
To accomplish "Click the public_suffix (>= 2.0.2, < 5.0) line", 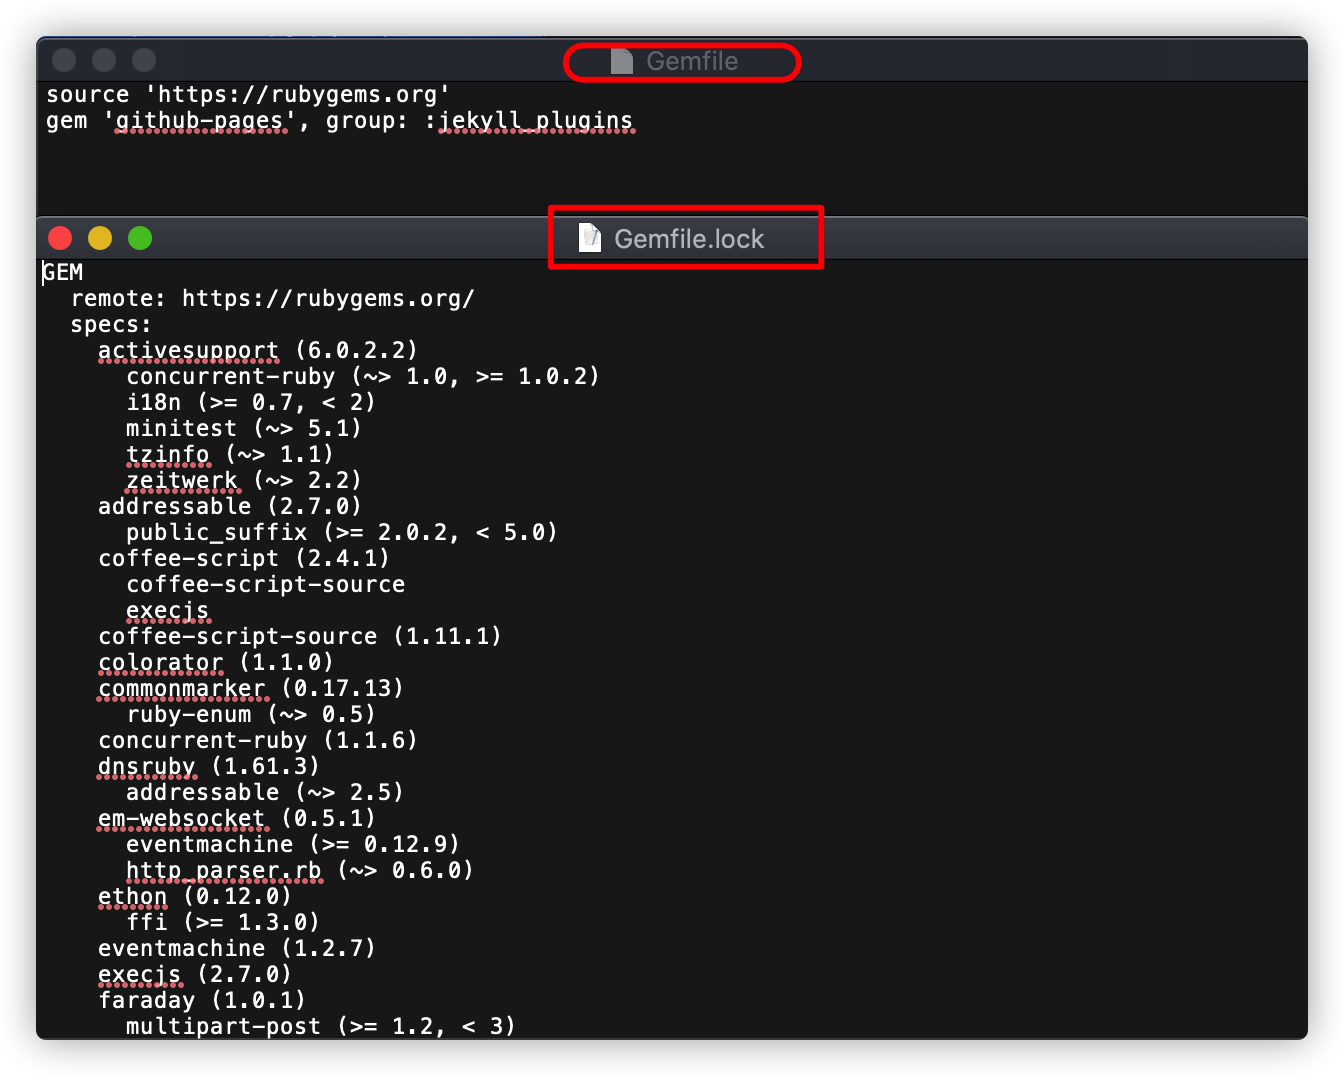I will 342,533.
